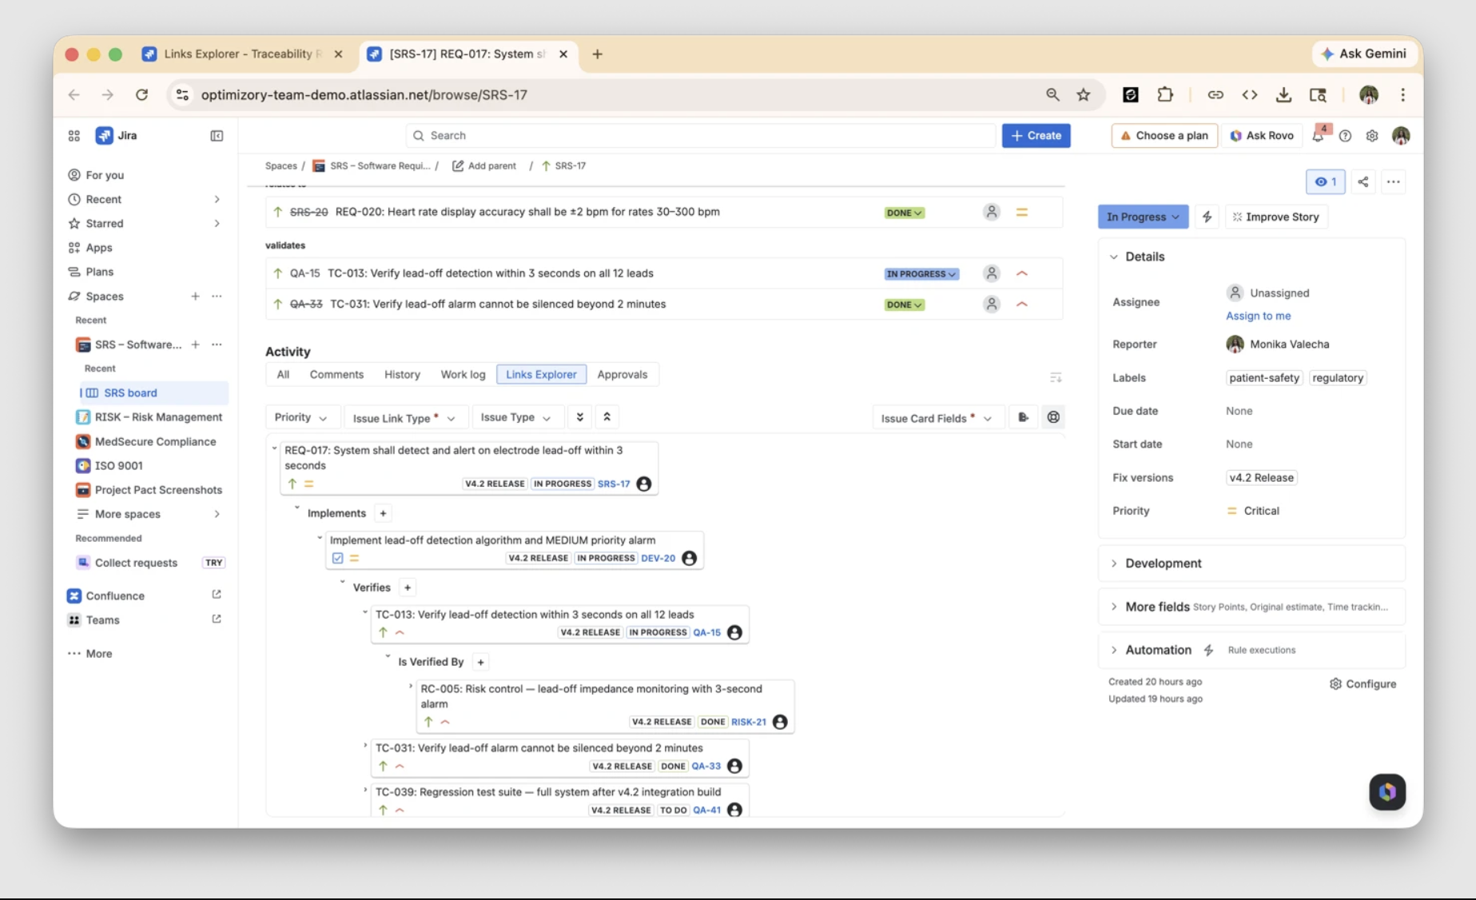The image size is (1476, 900).
Task: Add a link under Verifies with plus icon
Action: point(407,588)
